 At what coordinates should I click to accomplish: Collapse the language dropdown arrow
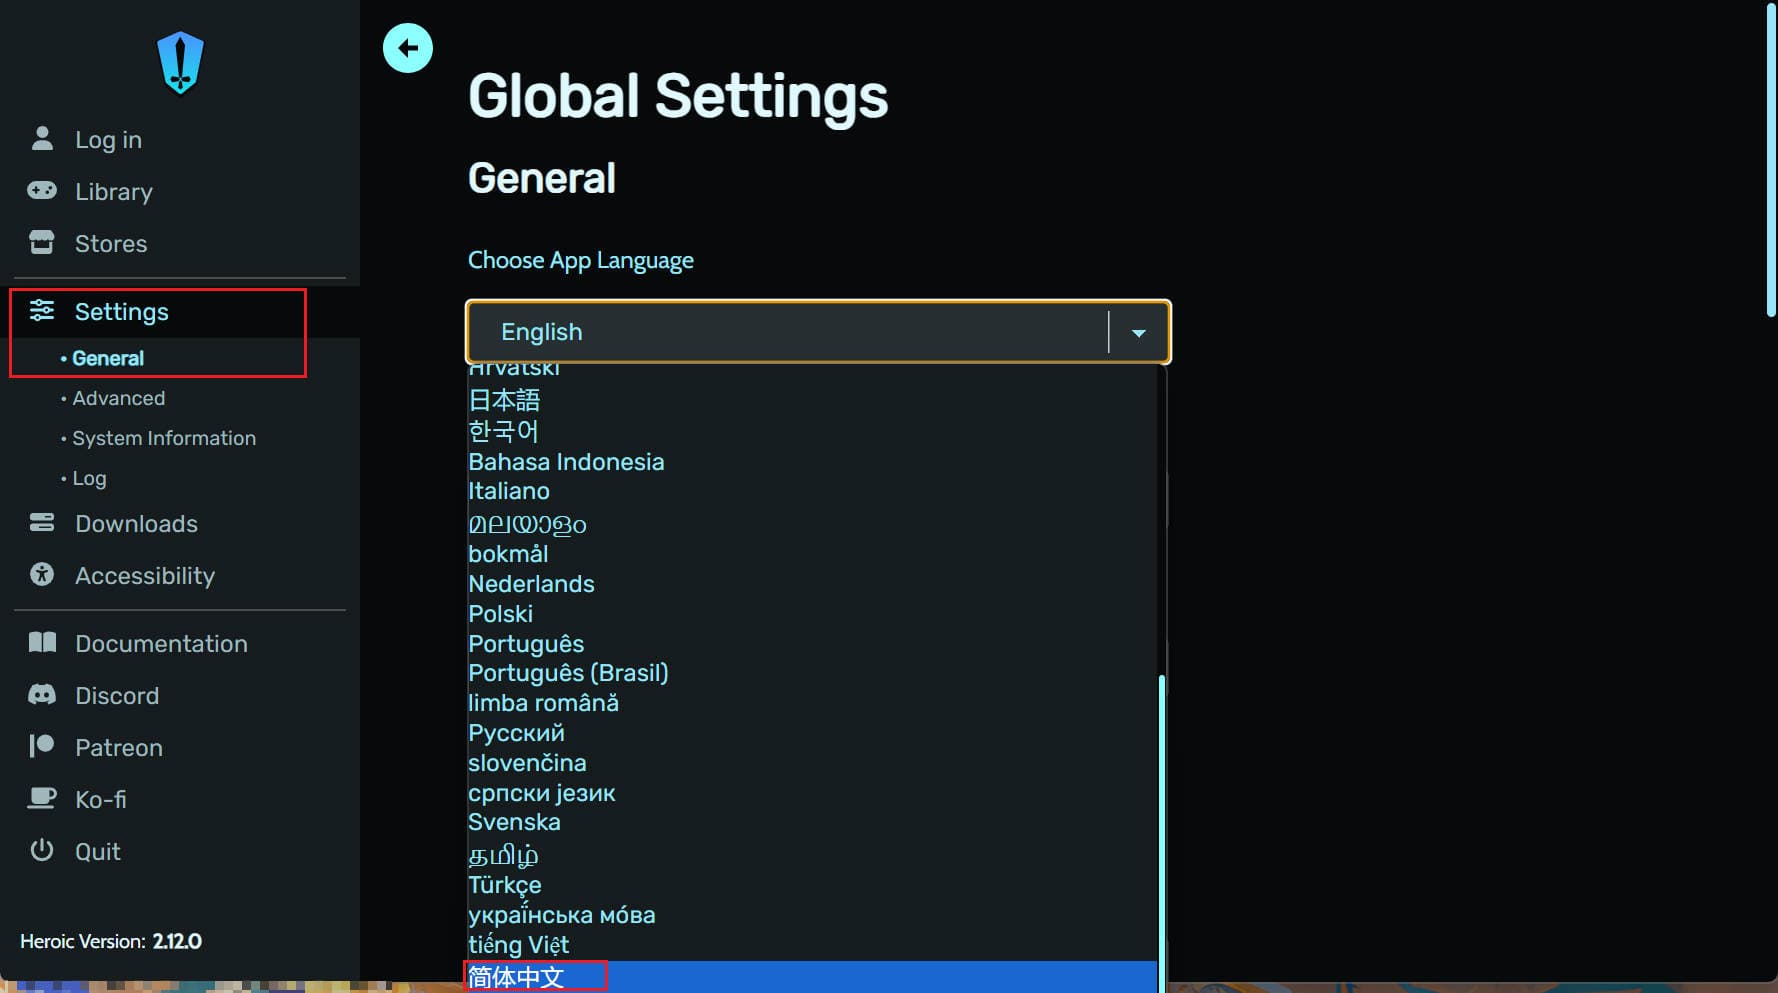(x=1138, y=333)
